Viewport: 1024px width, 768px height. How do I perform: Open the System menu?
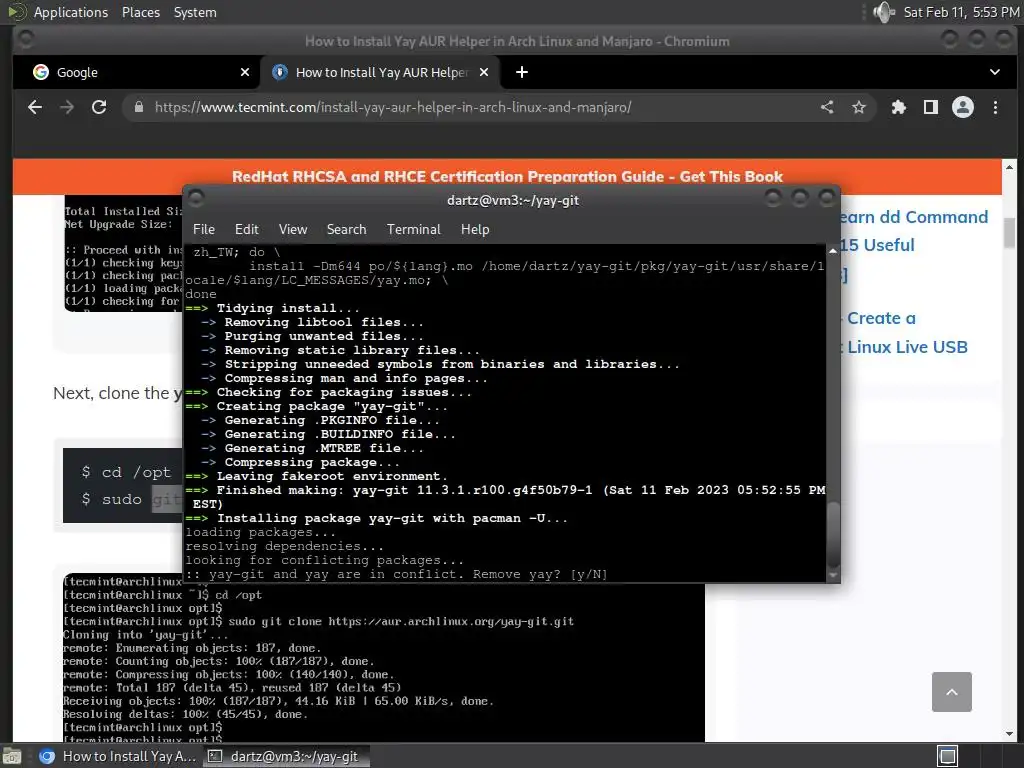click(195, 12)
